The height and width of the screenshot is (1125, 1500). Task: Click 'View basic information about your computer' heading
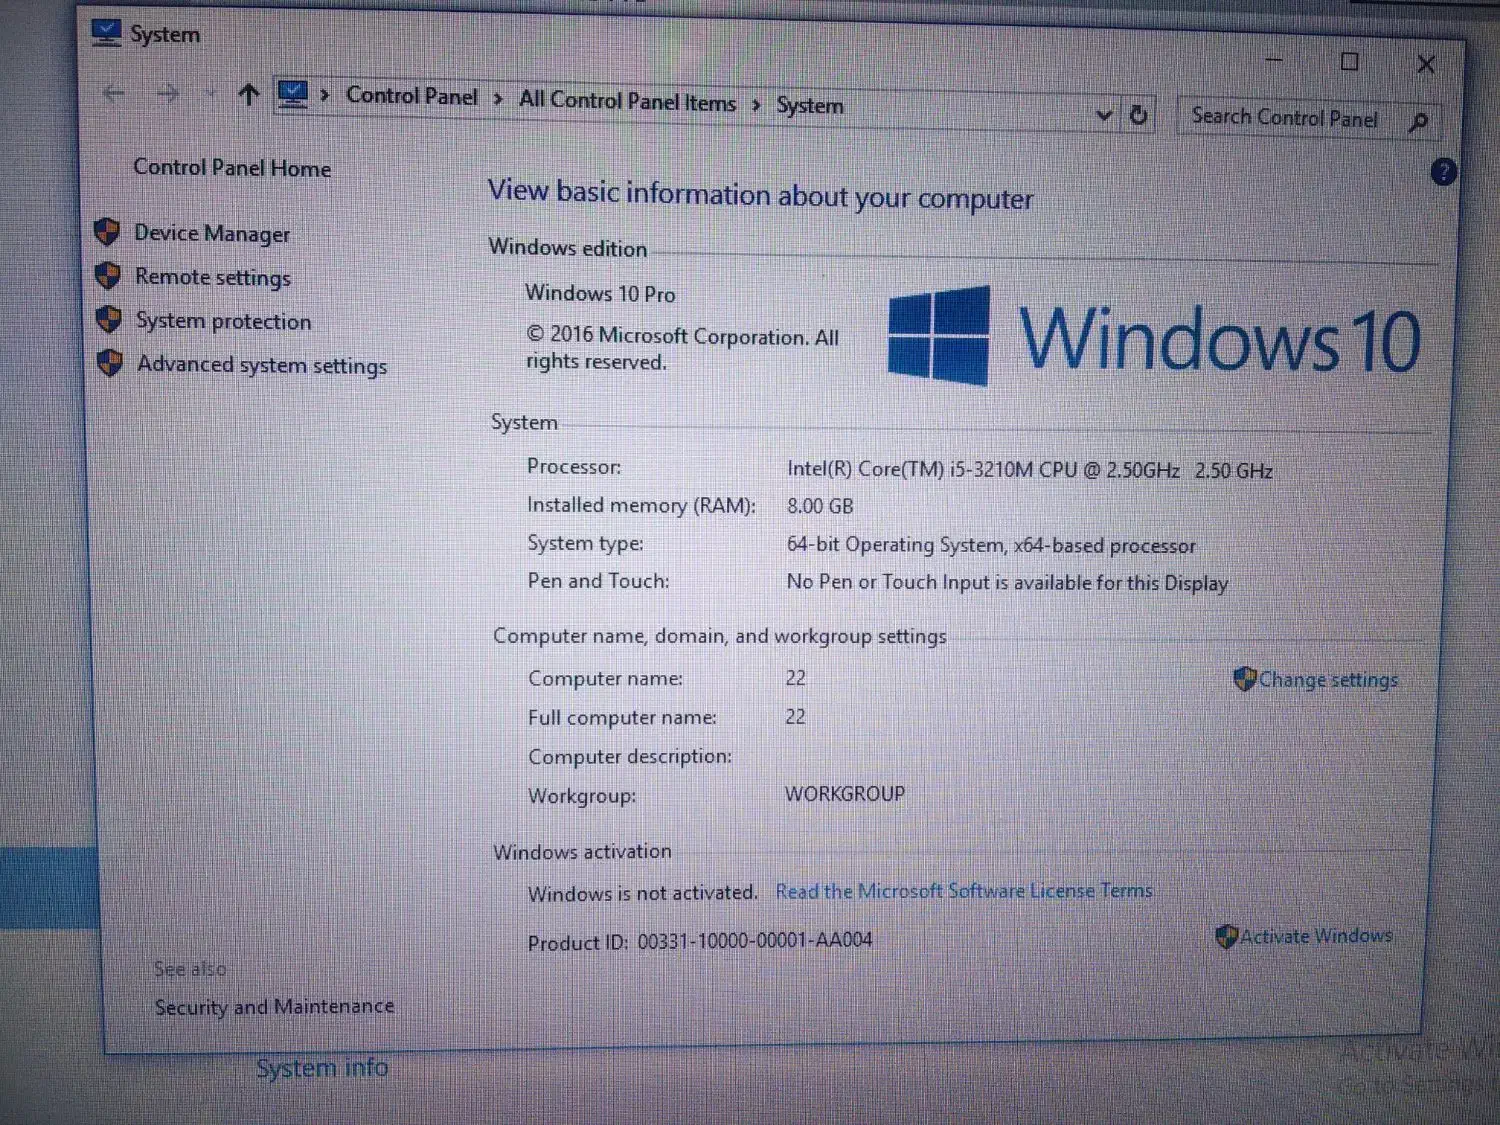click(x=761, y=194)
